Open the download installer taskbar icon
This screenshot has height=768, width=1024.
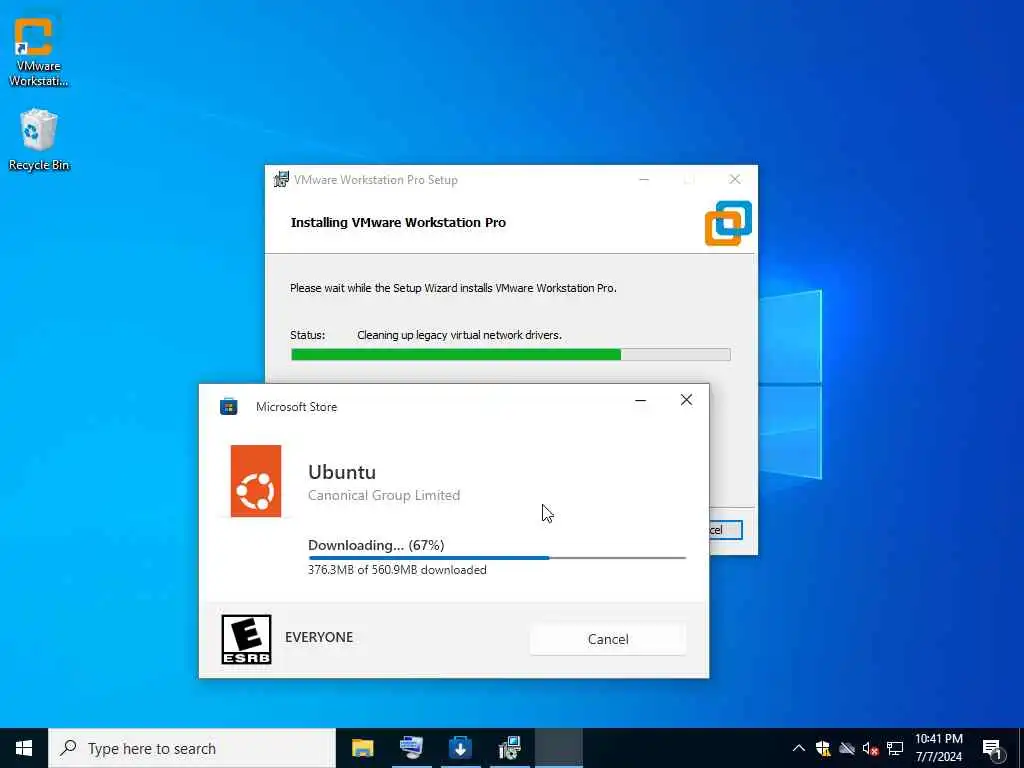click(x=460, y=748)
